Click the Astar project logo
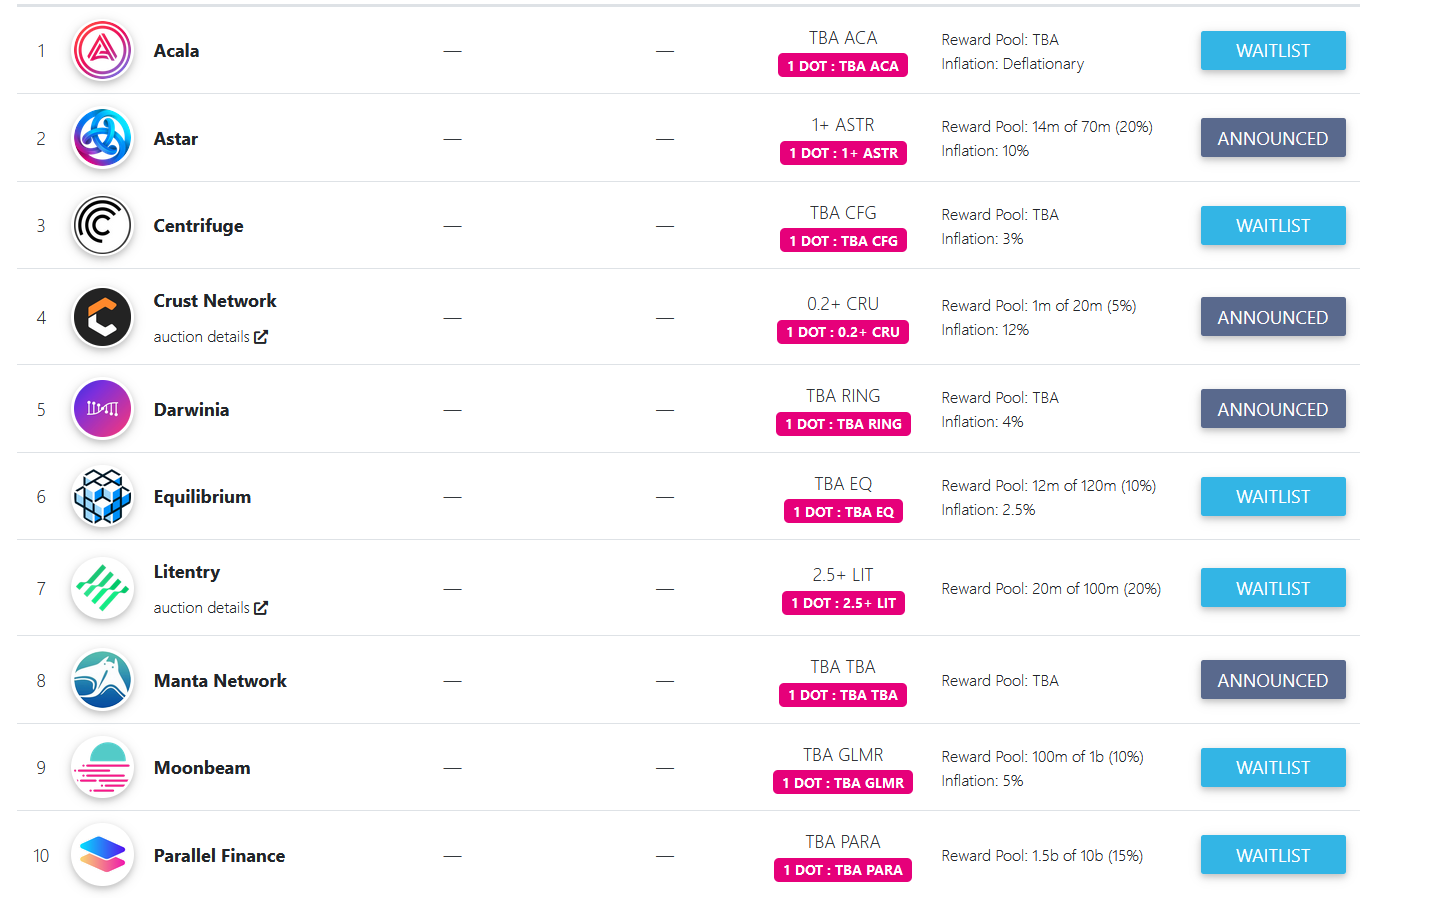Image resolution: width=1430 pixels, height=898 pixels. point(102,138)
